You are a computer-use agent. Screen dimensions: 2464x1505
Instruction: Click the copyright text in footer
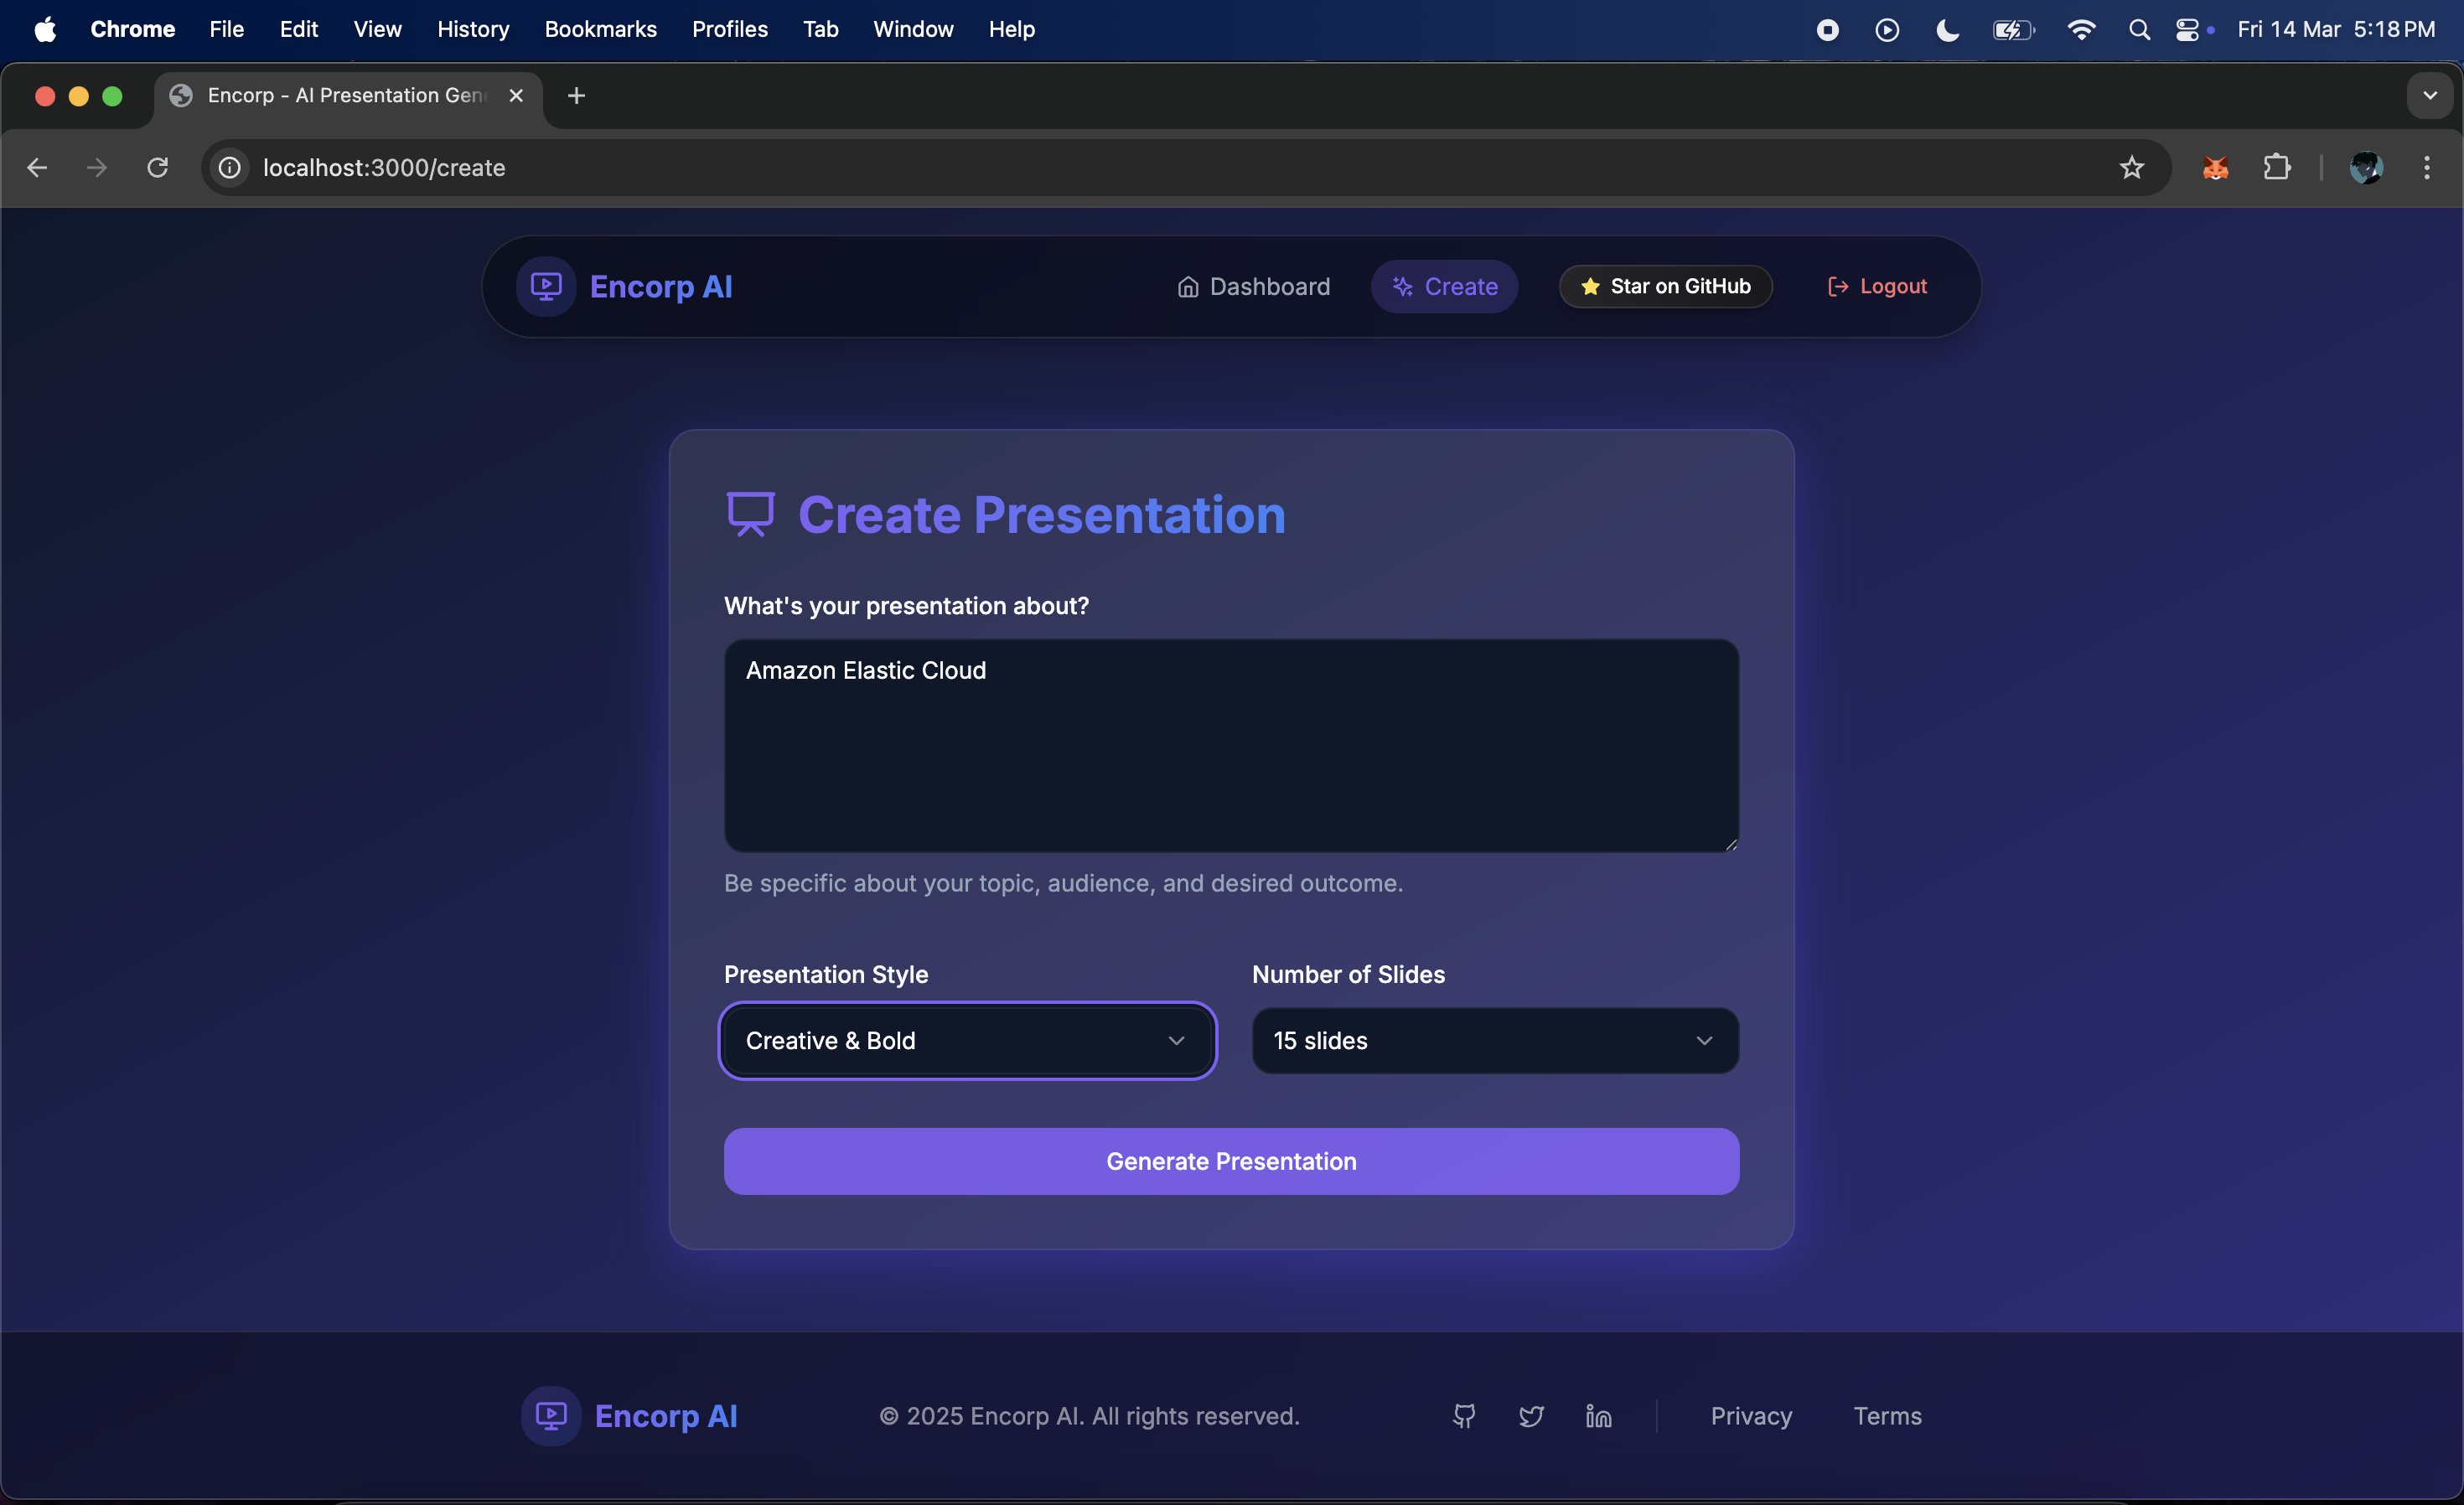point(1089,1416)
